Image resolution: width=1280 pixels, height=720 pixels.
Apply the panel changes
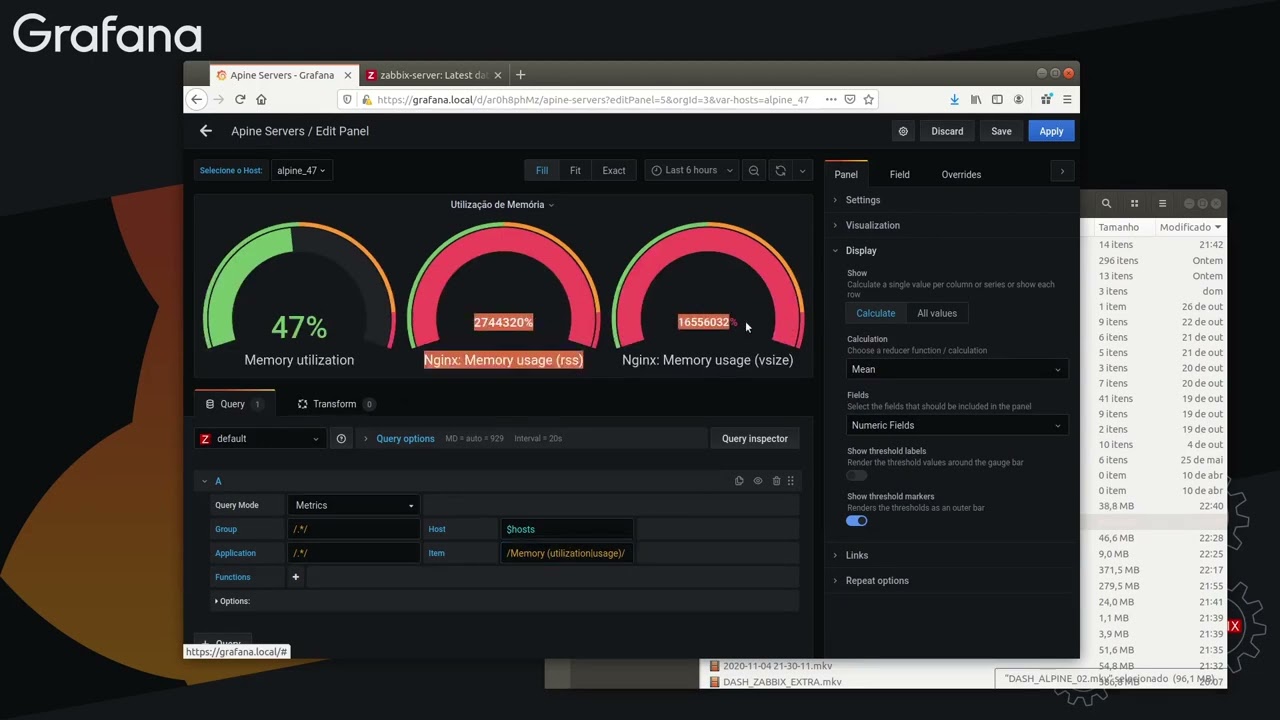click(1051, 131)
